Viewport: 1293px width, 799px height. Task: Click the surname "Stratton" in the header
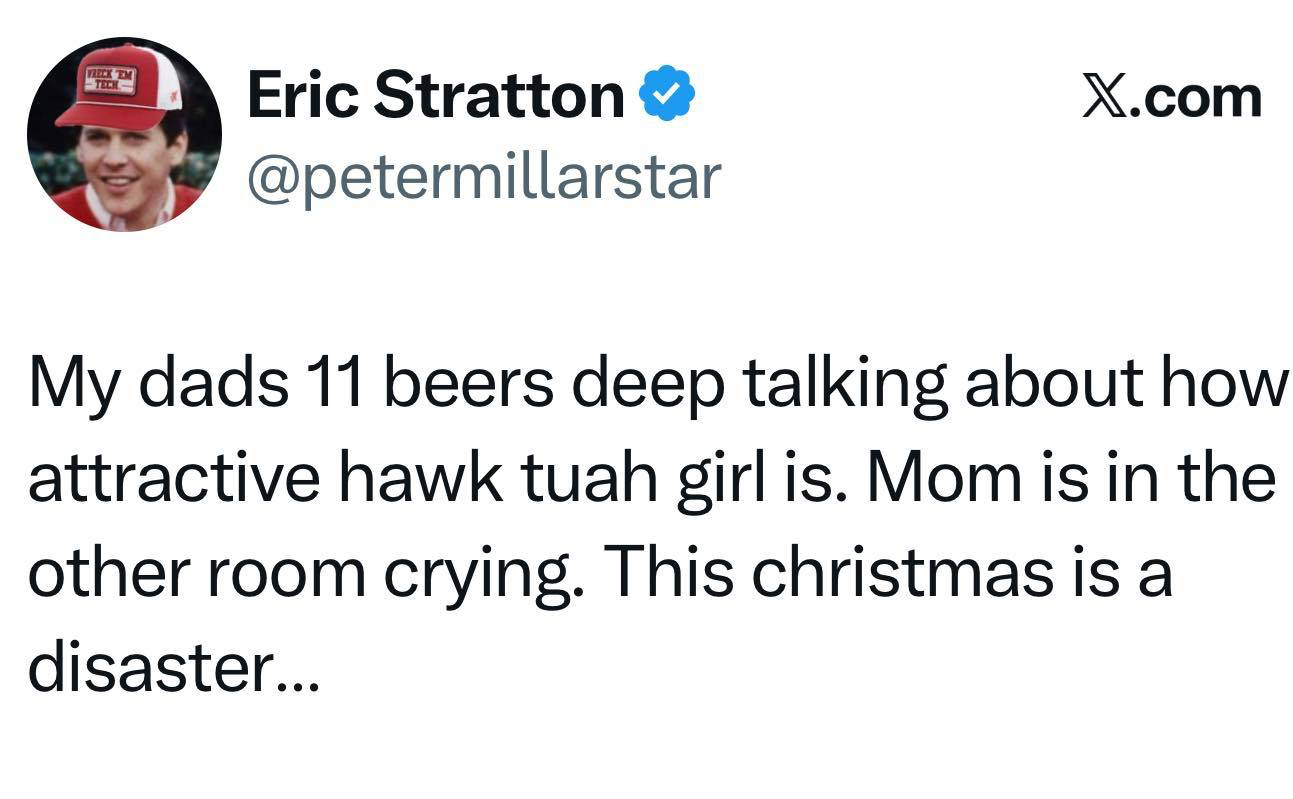[500, 96]
